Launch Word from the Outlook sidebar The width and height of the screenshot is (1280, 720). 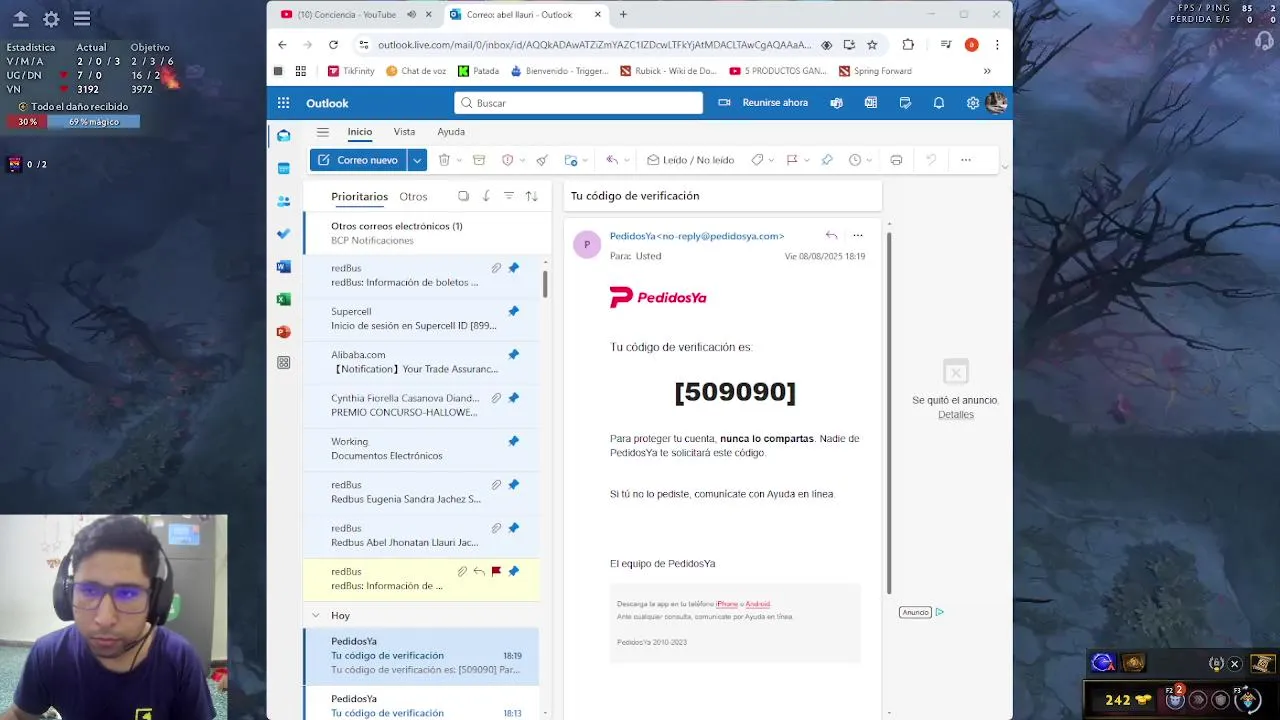coord(284,267)
